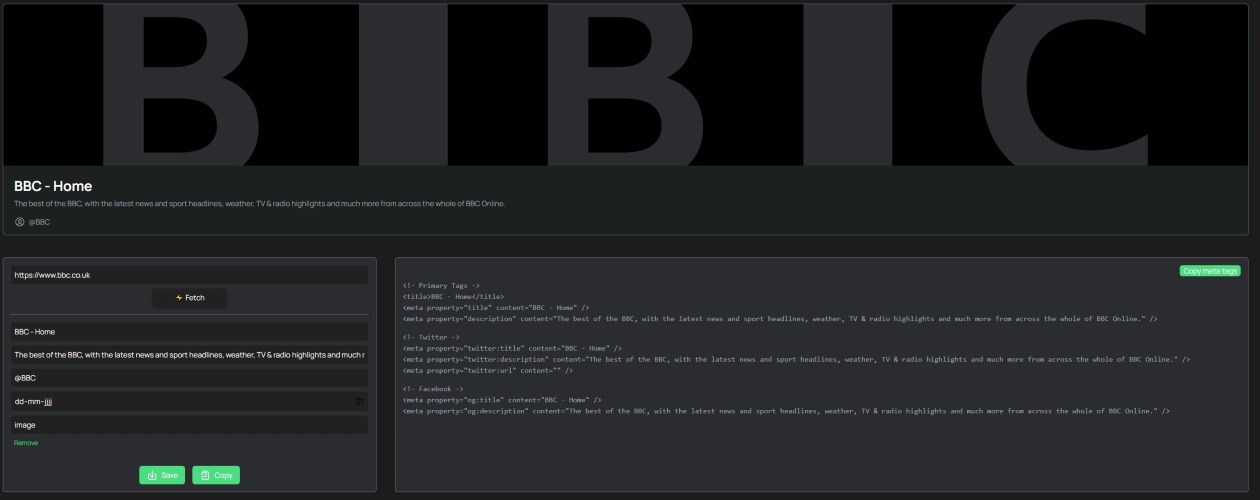This screenshot has width=1260, height=500.
Task: Click the meta property="description" code line
Action: coord(780,319)
